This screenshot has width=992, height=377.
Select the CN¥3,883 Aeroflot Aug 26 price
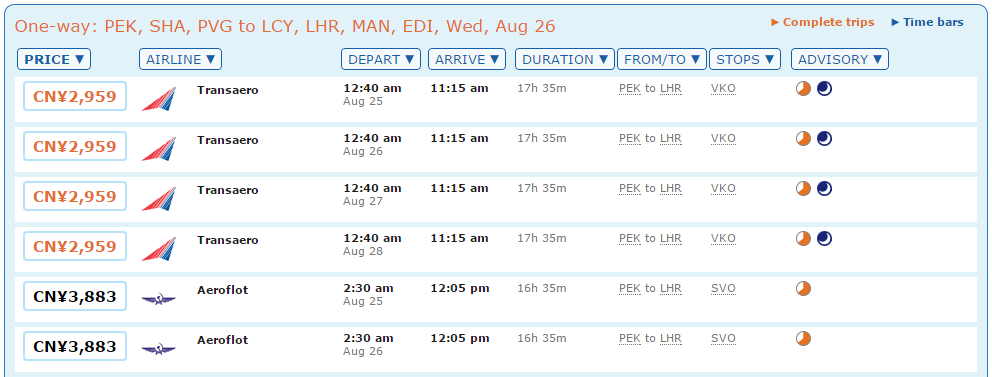[x=75, y=346]
